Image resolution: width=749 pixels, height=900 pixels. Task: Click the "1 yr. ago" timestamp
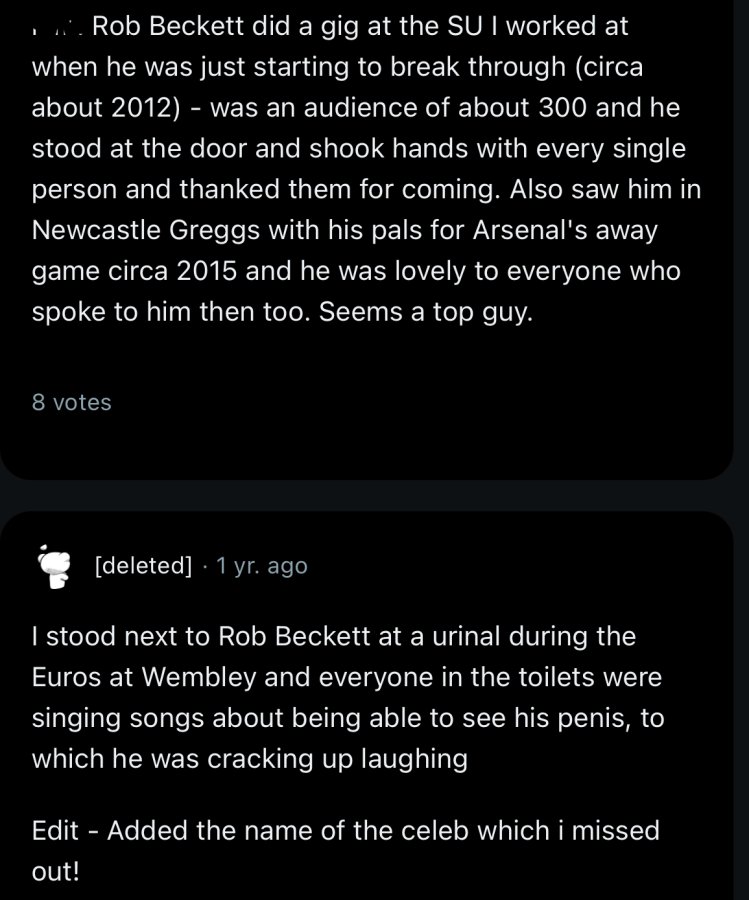coord(262,566)
